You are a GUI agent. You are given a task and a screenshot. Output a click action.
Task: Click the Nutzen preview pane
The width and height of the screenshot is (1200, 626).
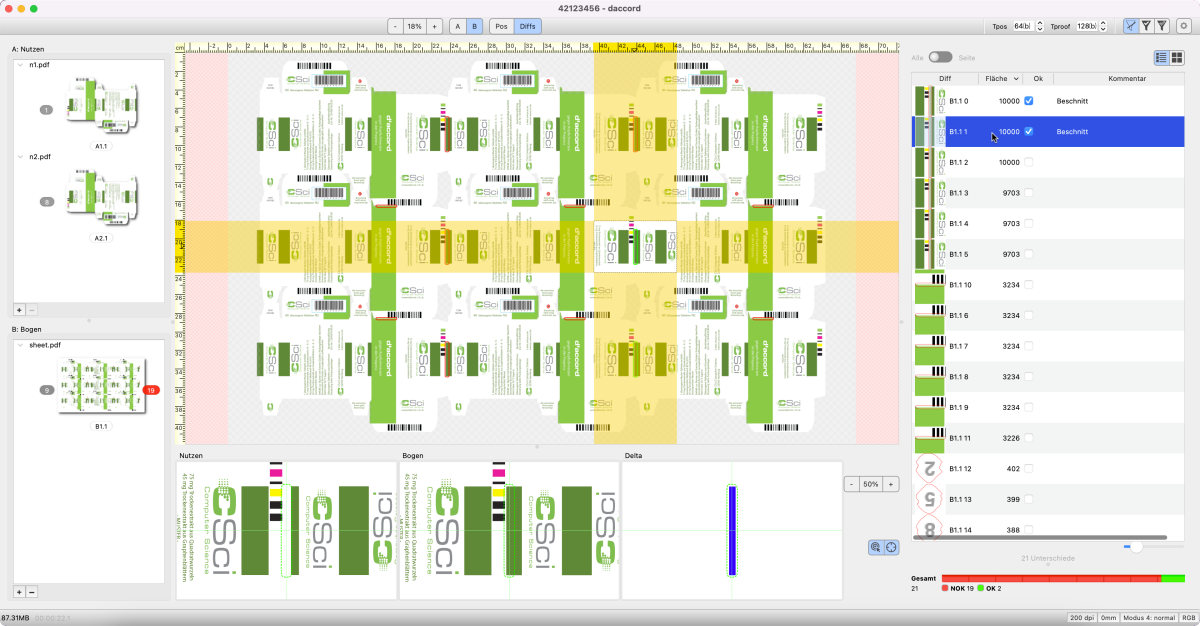(x=286, y=530)
